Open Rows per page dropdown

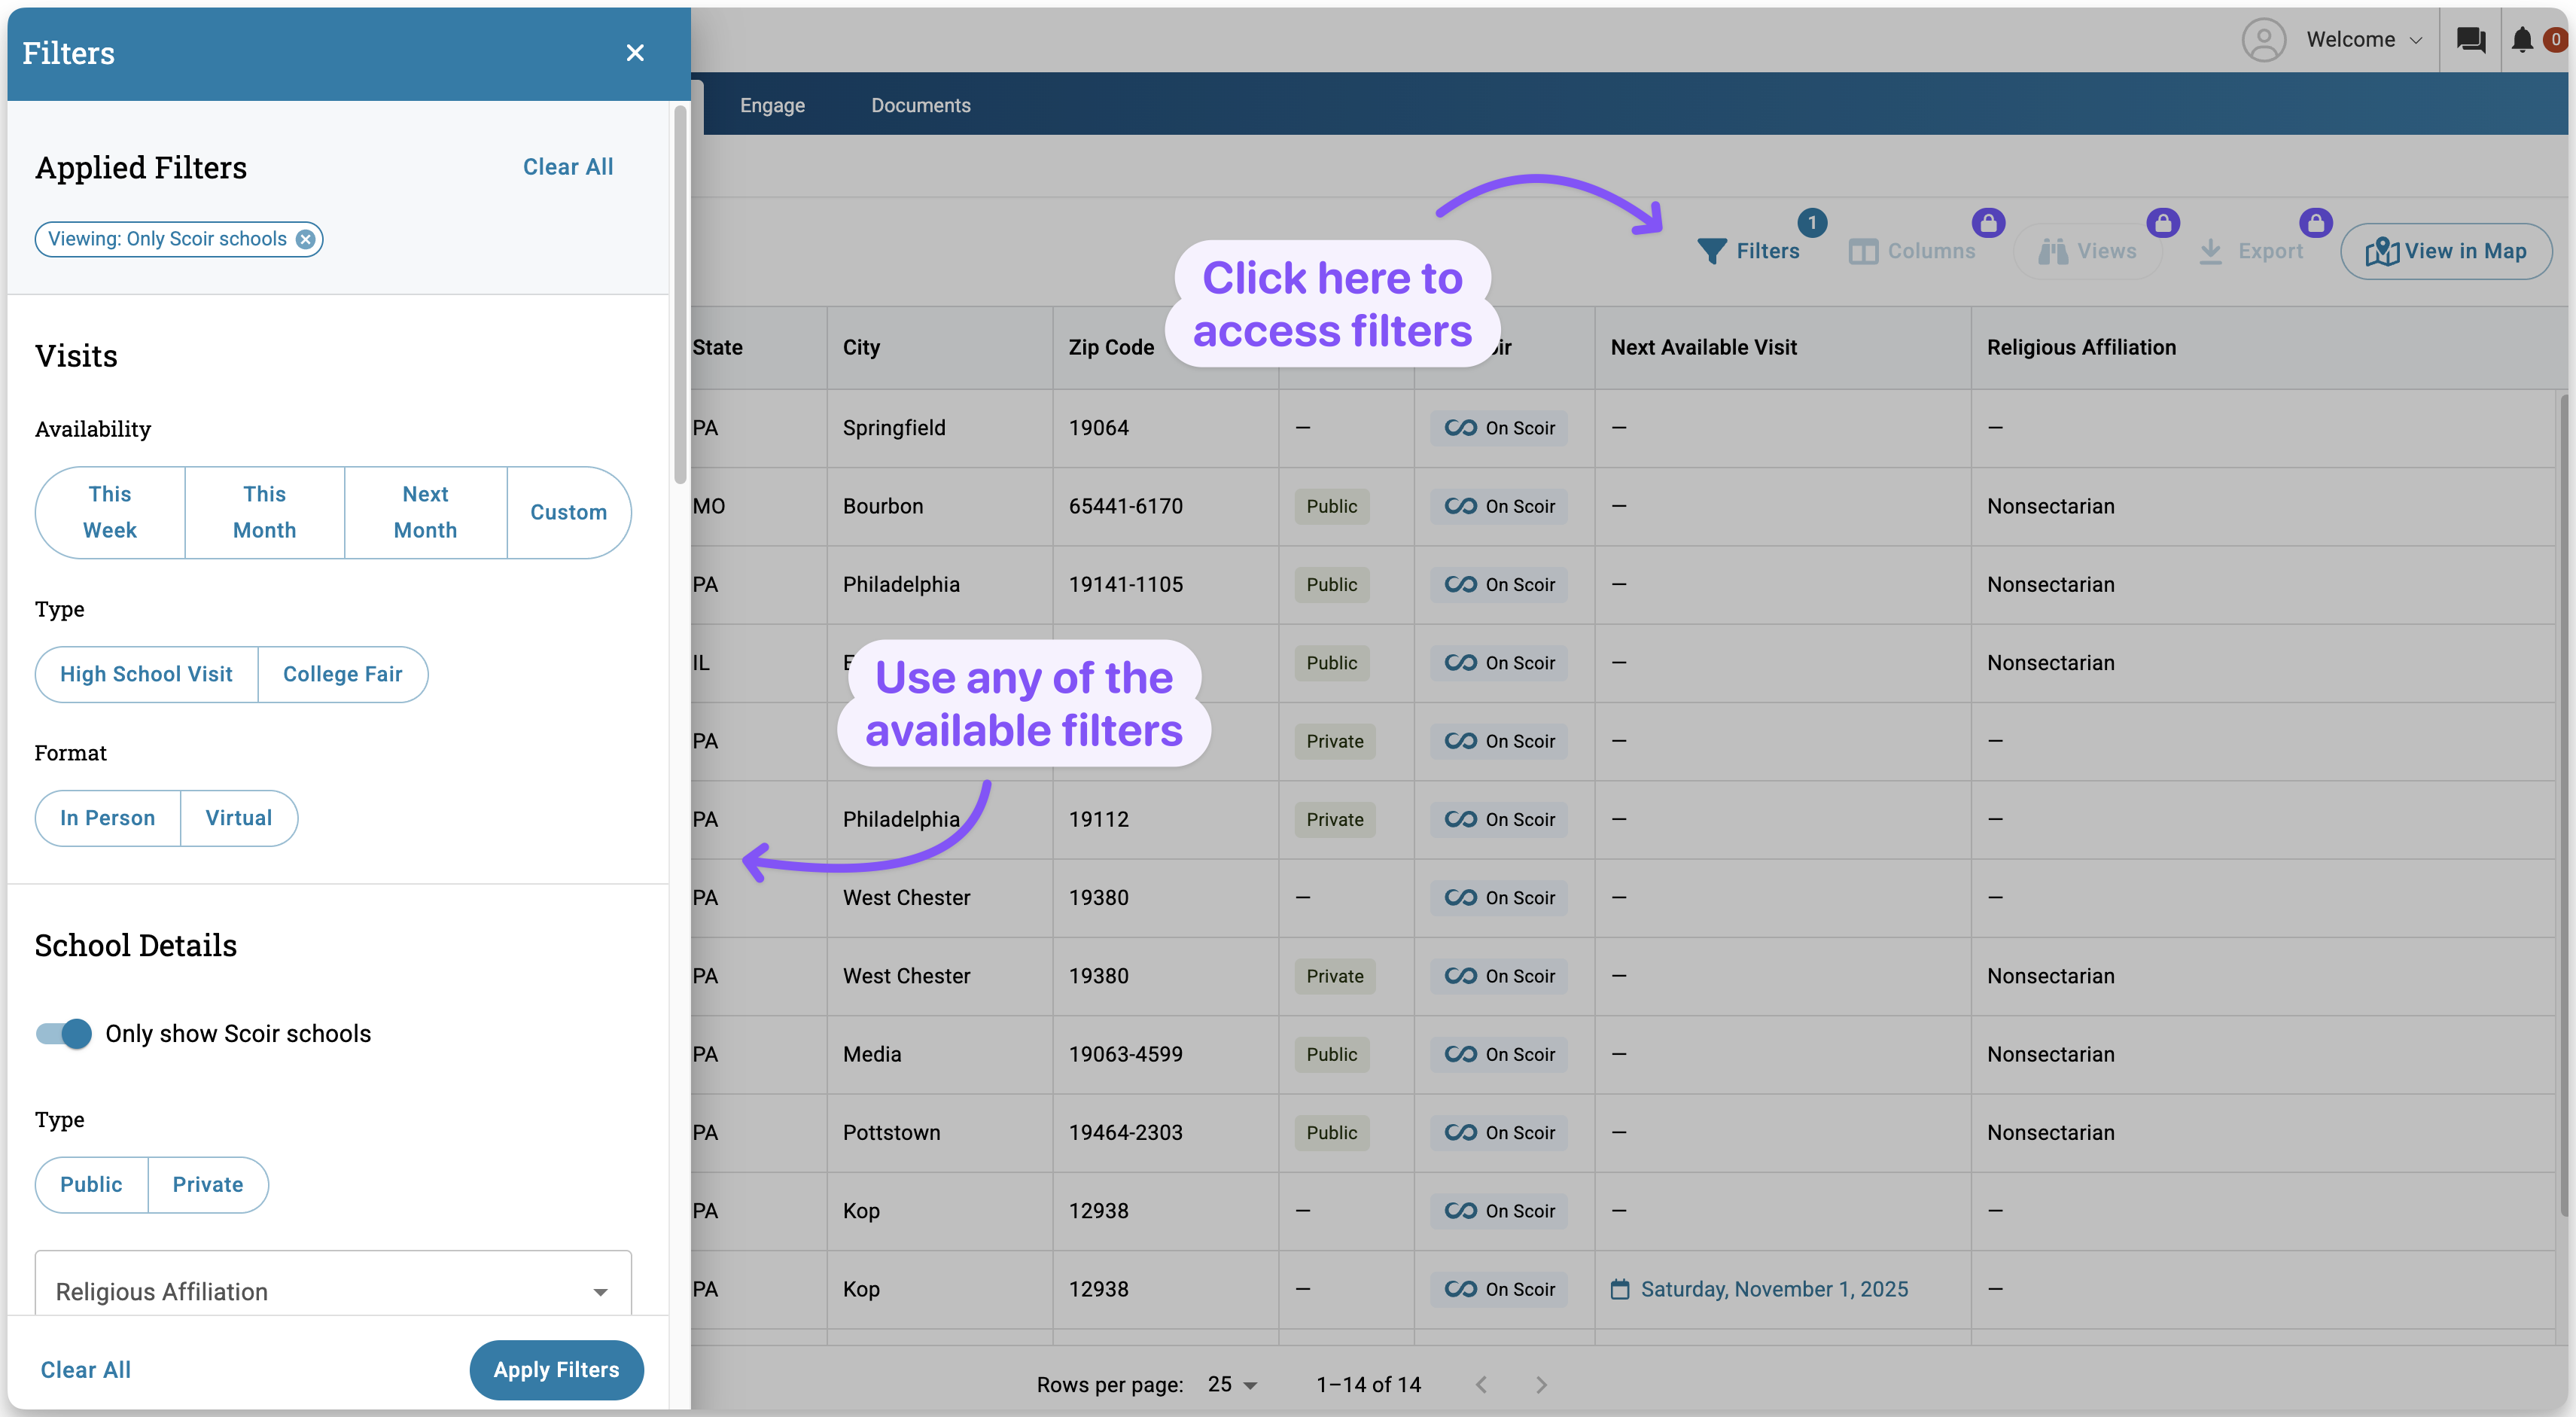[x=1232, y=1384]
